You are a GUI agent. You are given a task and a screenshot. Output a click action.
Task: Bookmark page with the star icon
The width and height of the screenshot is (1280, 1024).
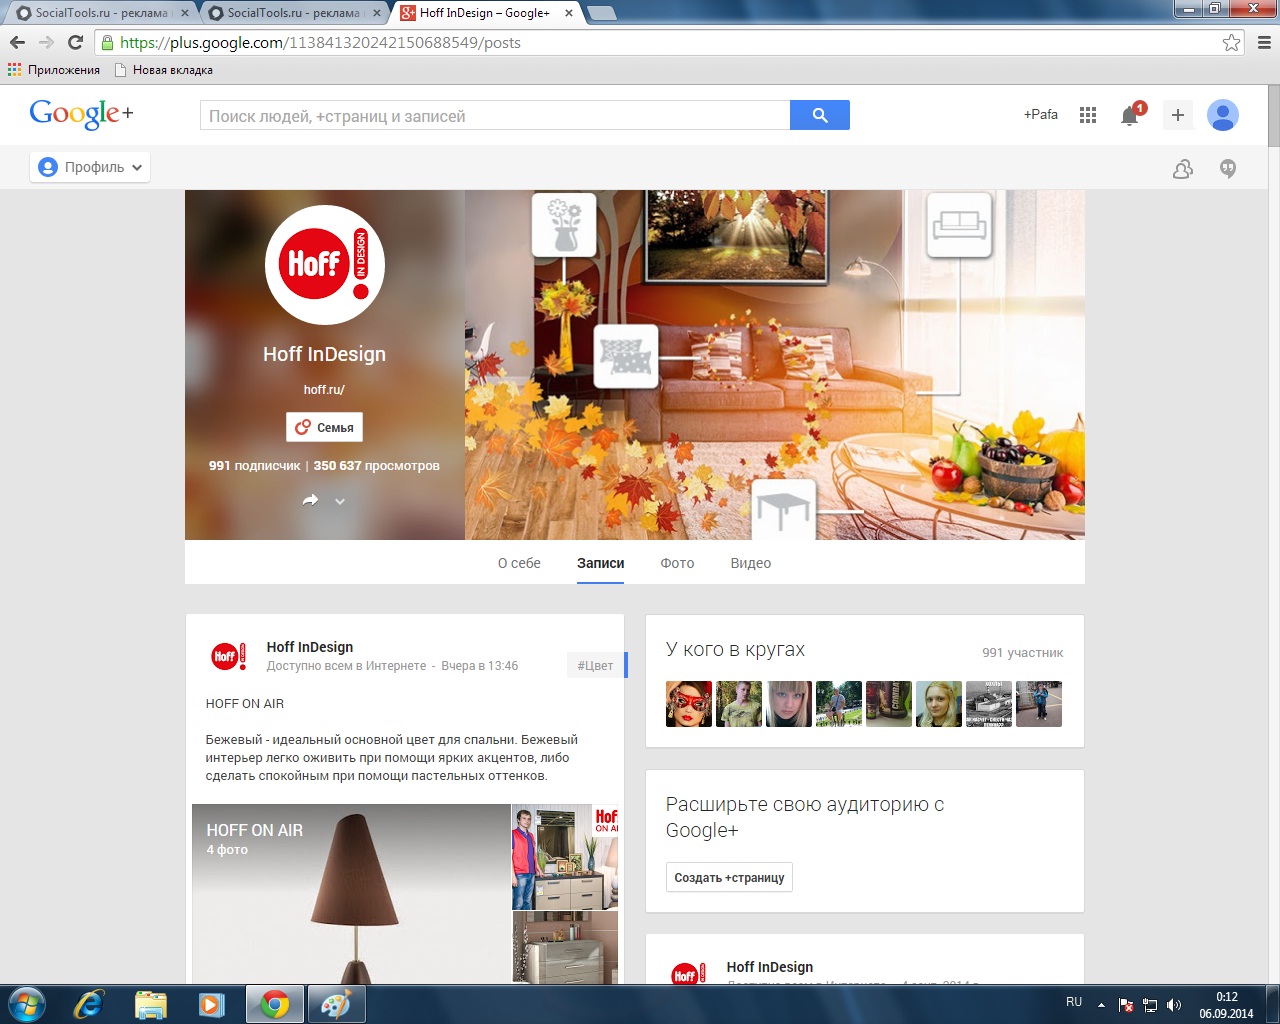[1231, 42]
